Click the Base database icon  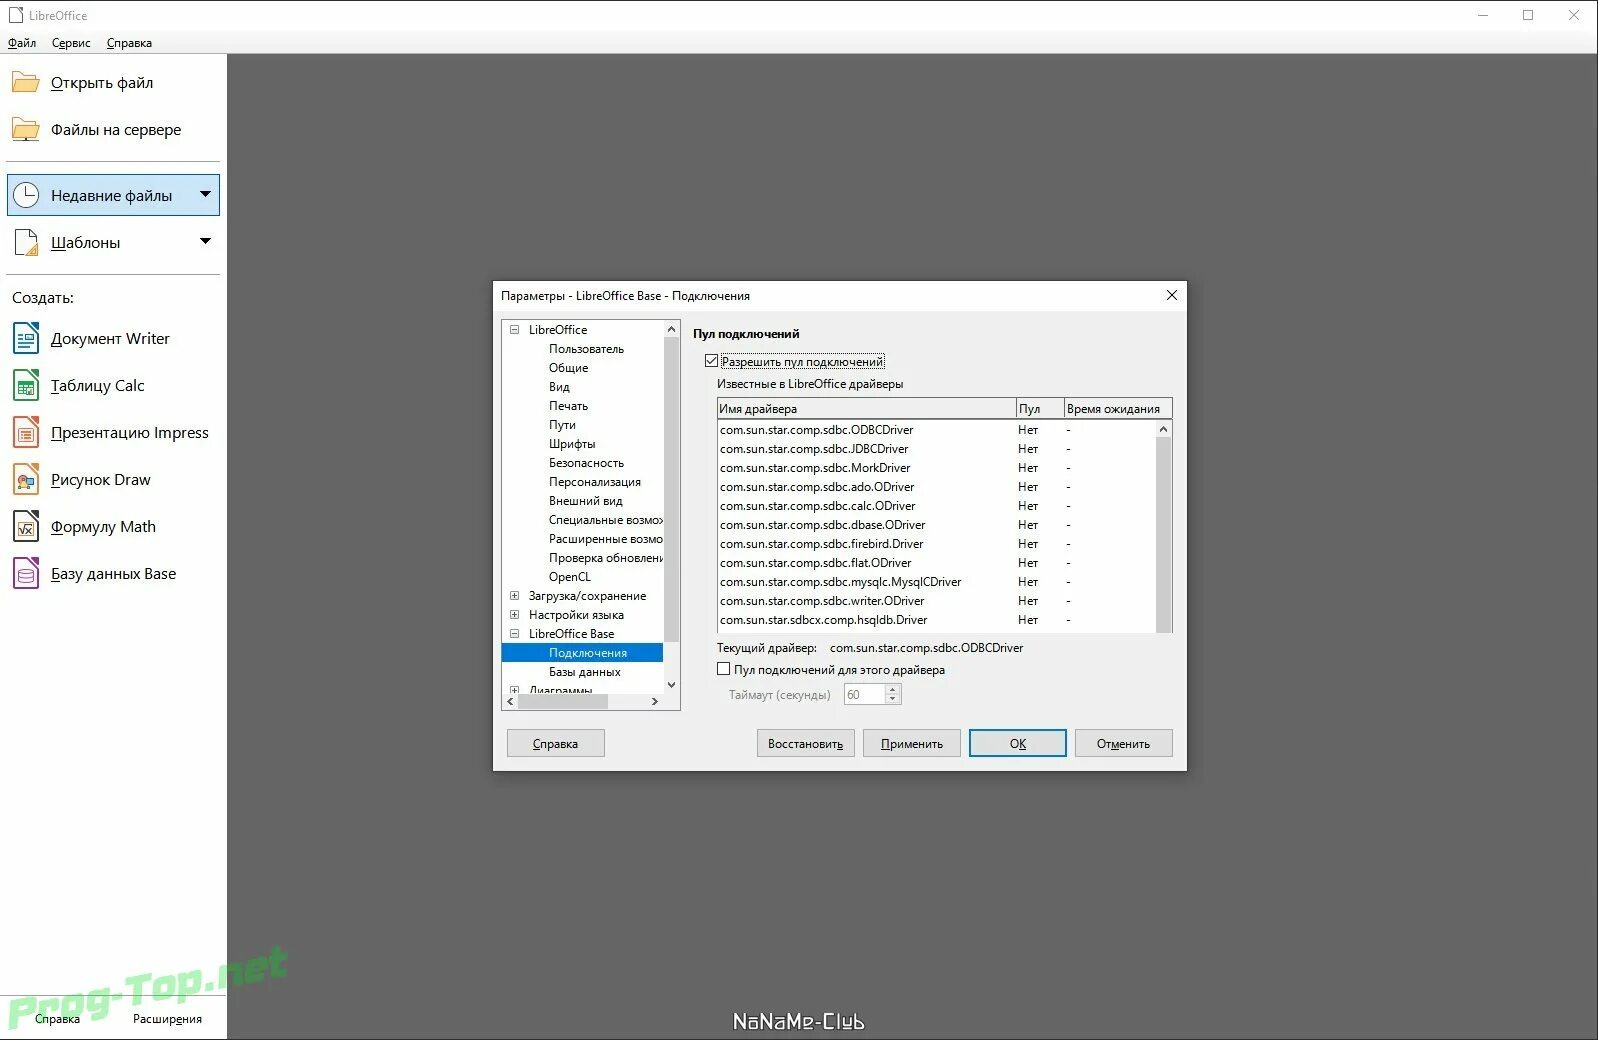pos(26,573)
